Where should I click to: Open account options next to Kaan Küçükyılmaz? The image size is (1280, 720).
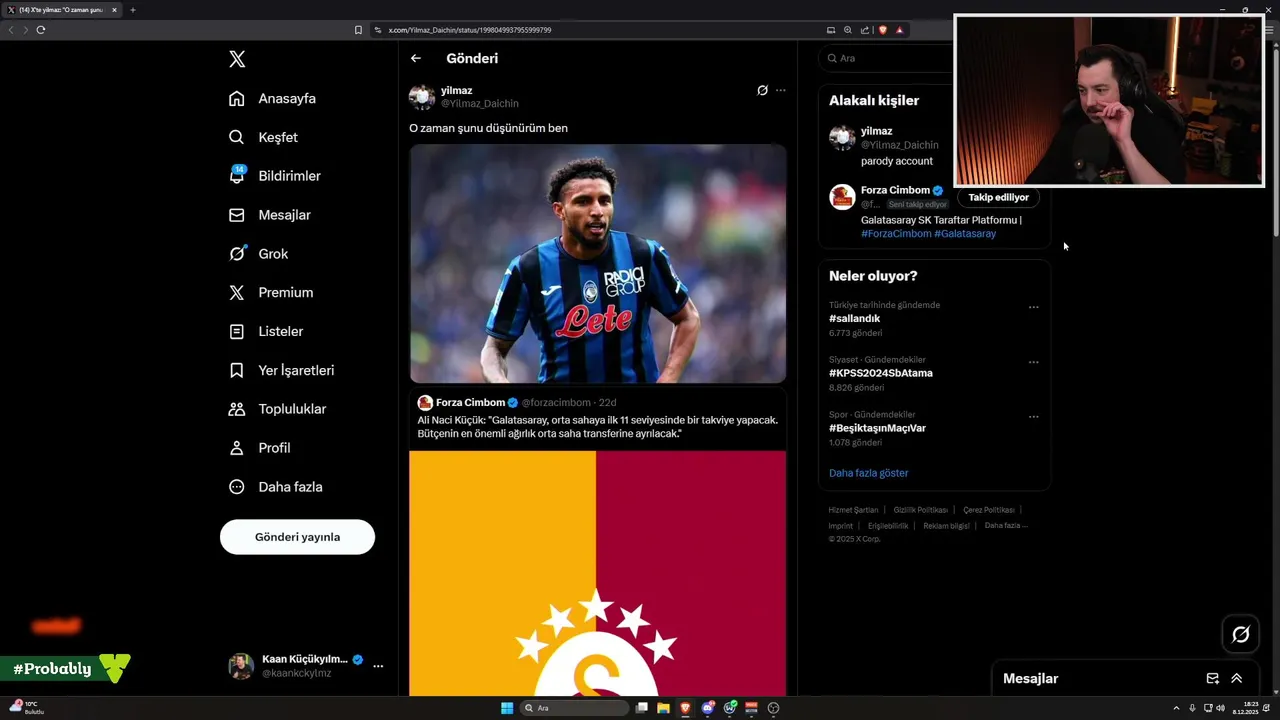click(378, 666)
